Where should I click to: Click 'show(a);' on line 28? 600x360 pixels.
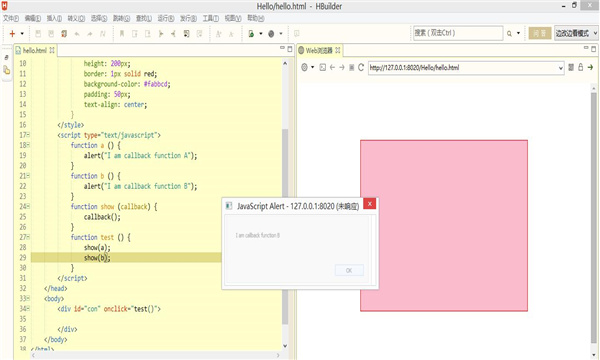coord(97,247)
